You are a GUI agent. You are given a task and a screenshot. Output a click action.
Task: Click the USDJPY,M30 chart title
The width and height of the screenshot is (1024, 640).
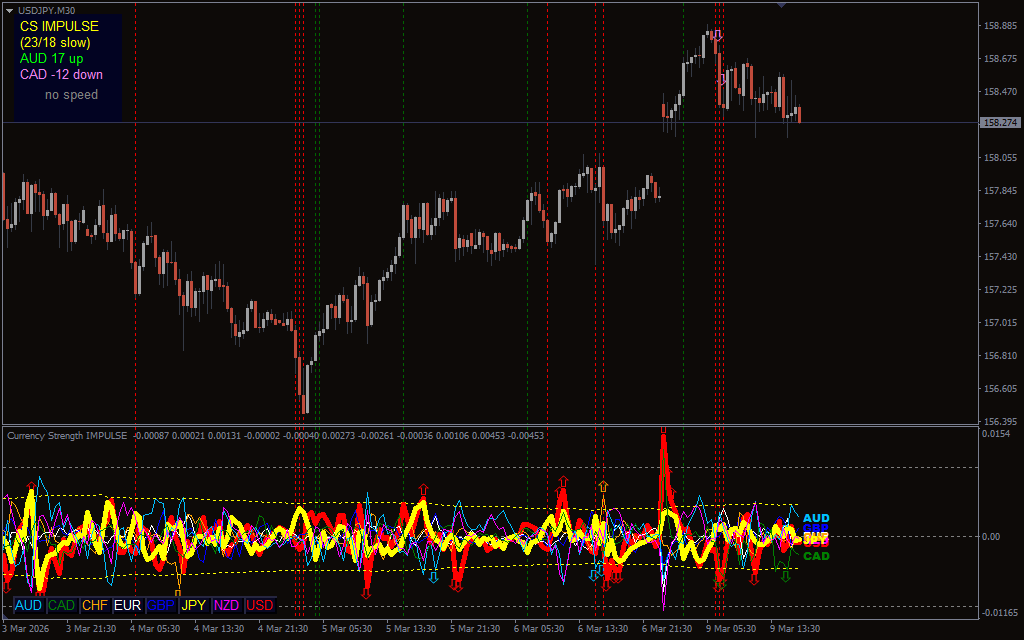(46, 10)
